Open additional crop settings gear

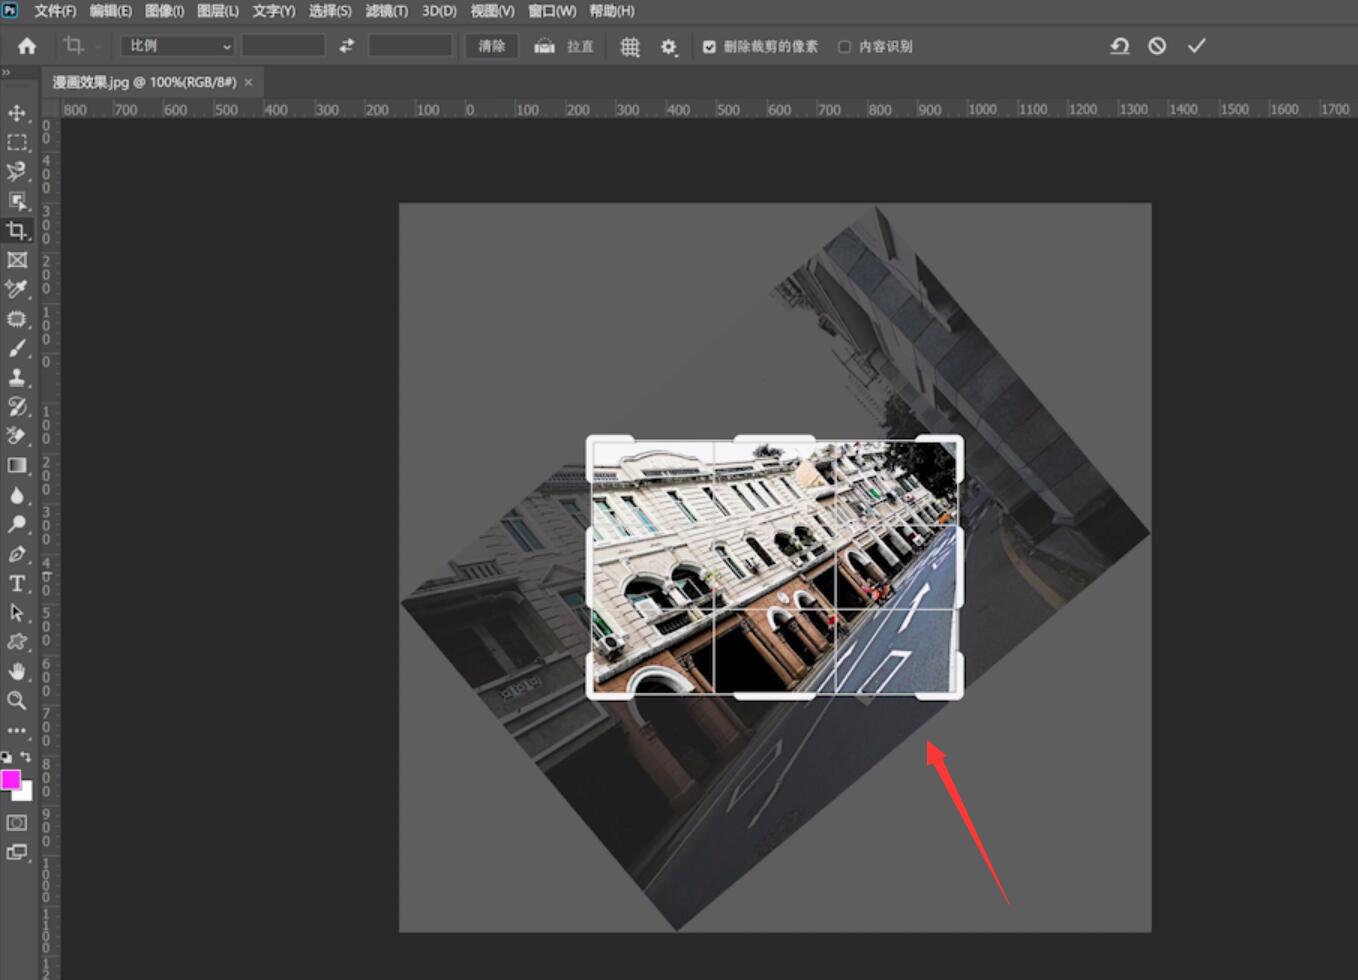[x=669, y=46]
